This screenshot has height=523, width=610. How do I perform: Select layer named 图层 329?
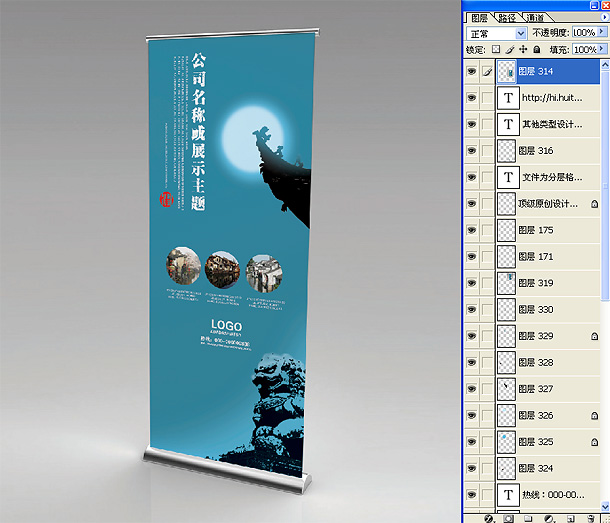[x=536, y=336]
